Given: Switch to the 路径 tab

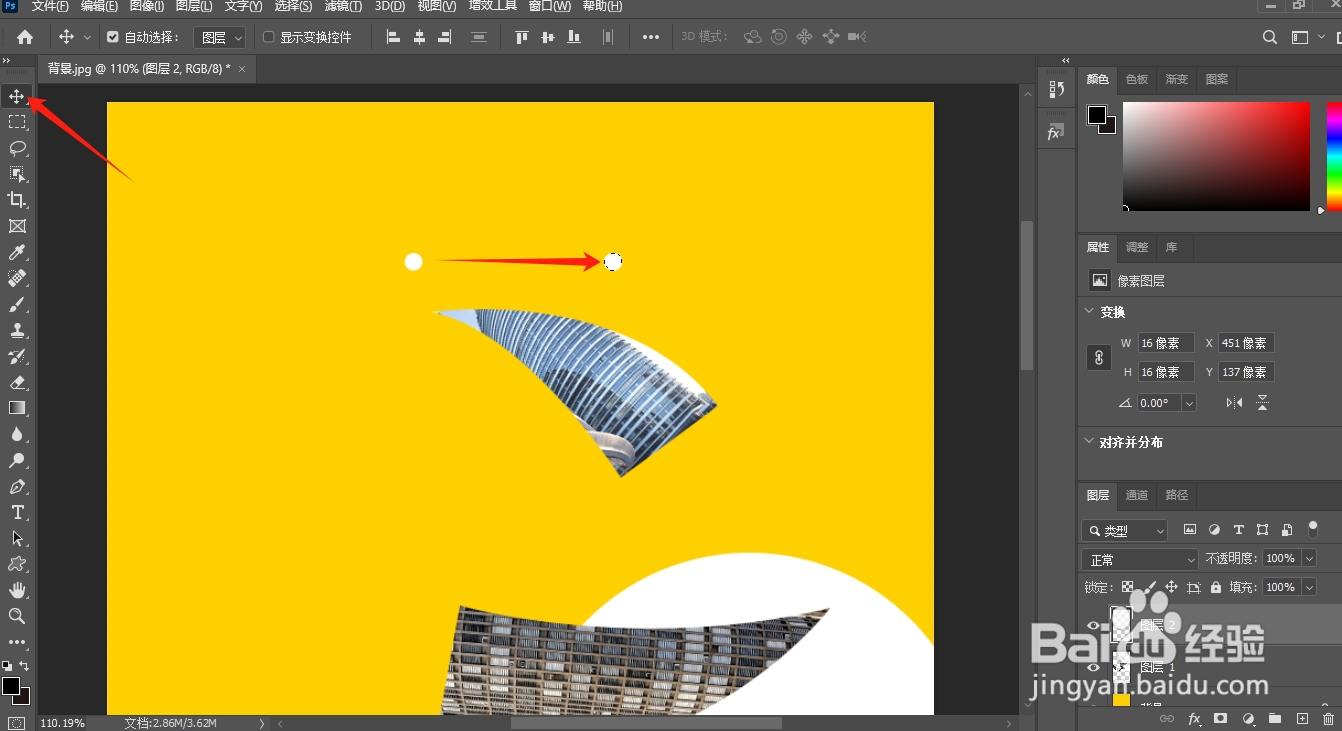Looking at the screenshot, I should pos(1177,495).
